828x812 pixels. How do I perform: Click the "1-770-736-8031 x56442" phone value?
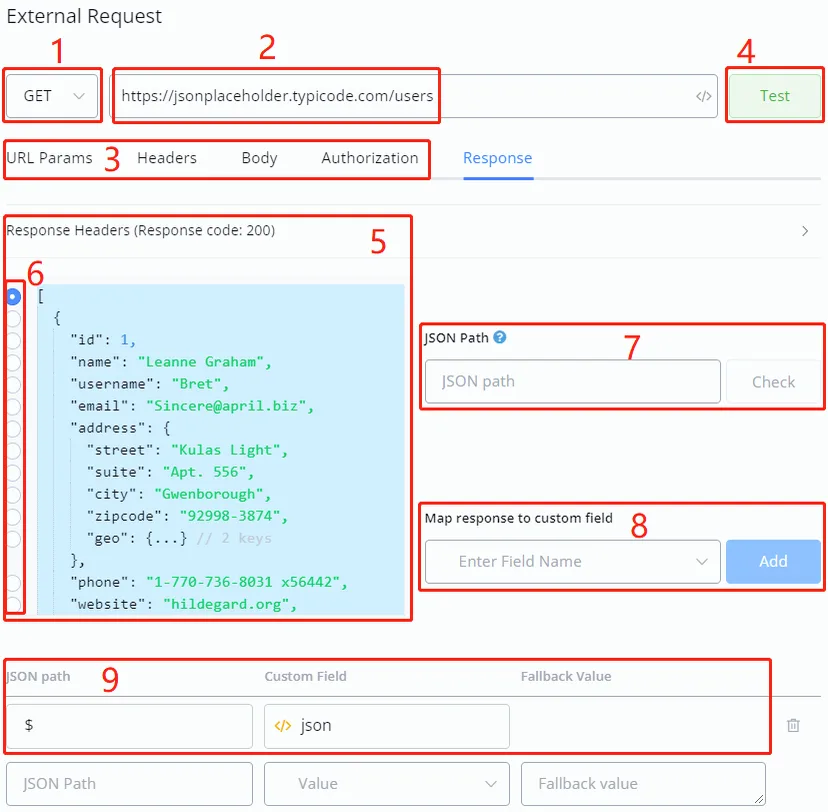[243, 582]
